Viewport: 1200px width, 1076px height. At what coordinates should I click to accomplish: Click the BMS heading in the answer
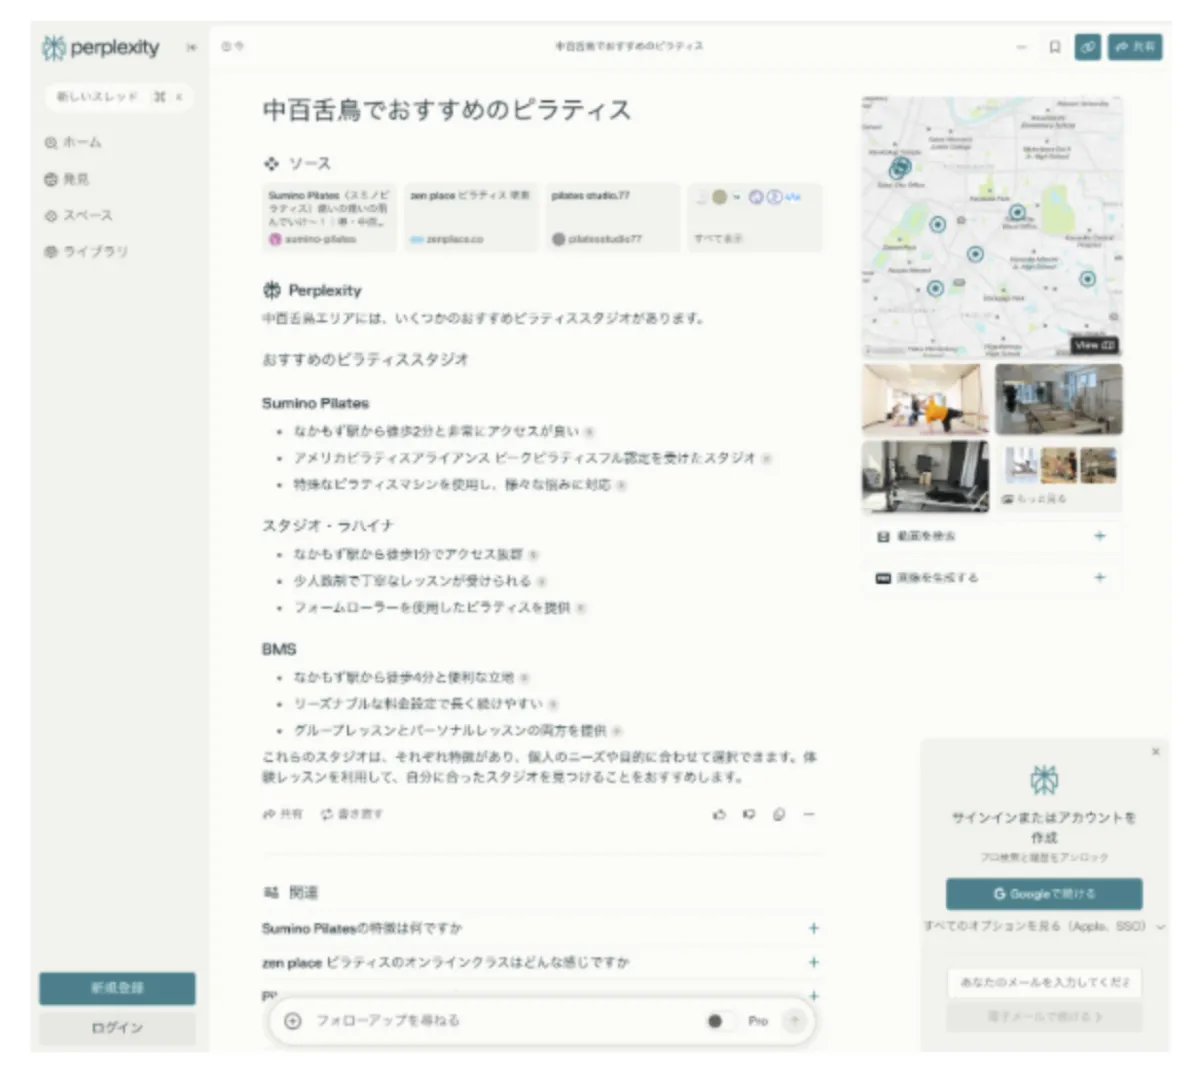(279, 649)
